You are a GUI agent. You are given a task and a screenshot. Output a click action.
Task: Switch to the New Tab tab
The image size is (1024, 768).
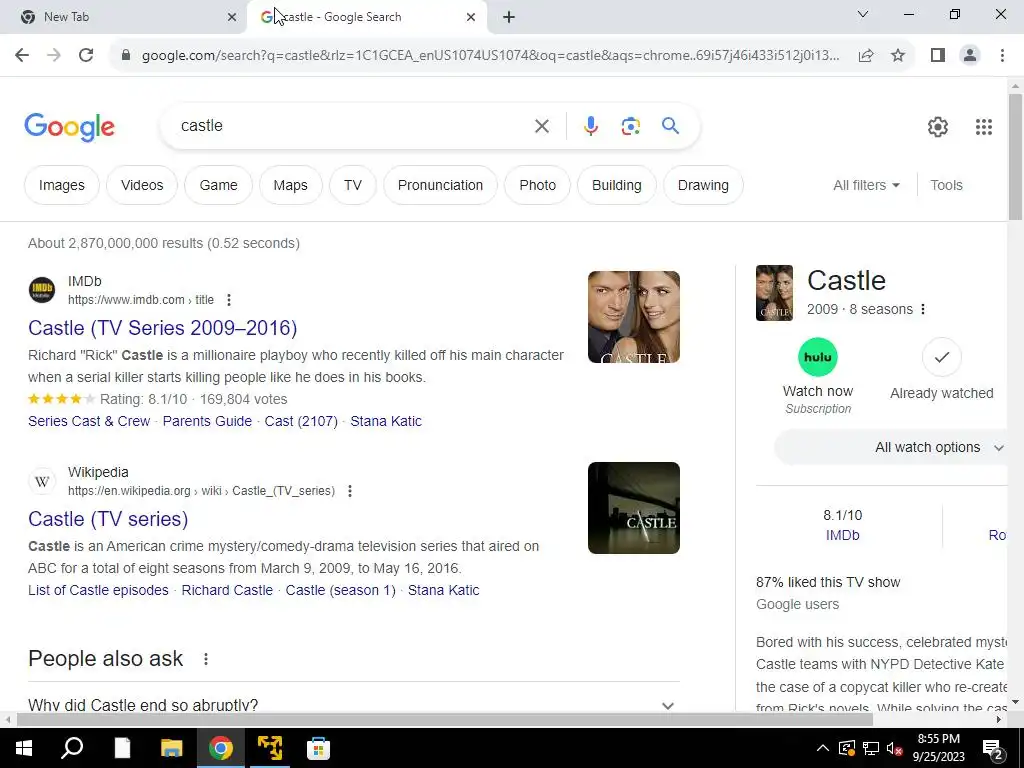pyautogui.click(x=123, y=17)
